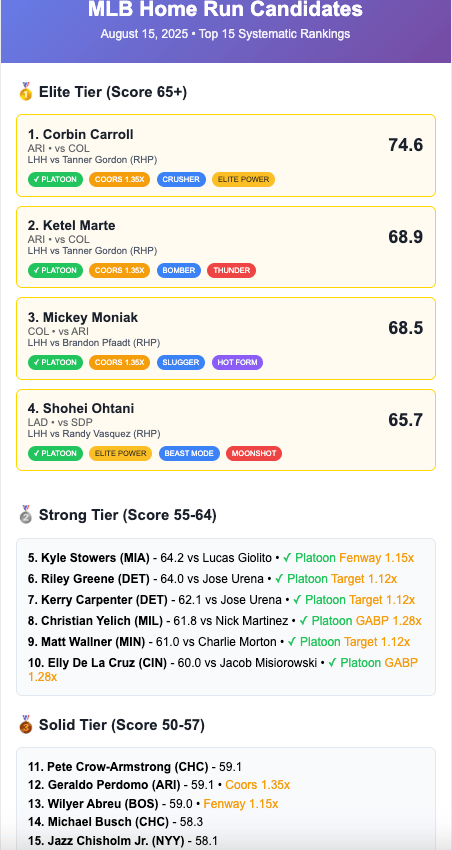This screenshot has height=850, width=452.
Task: Open the Corbin Carroll player name
Action: point(81,134)
